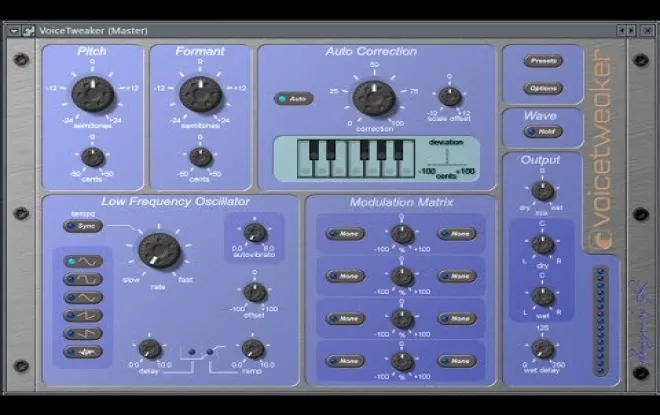660x415 pixels.
Task: Toggle the LED next to the ramp knob
Action: [210, 352]
